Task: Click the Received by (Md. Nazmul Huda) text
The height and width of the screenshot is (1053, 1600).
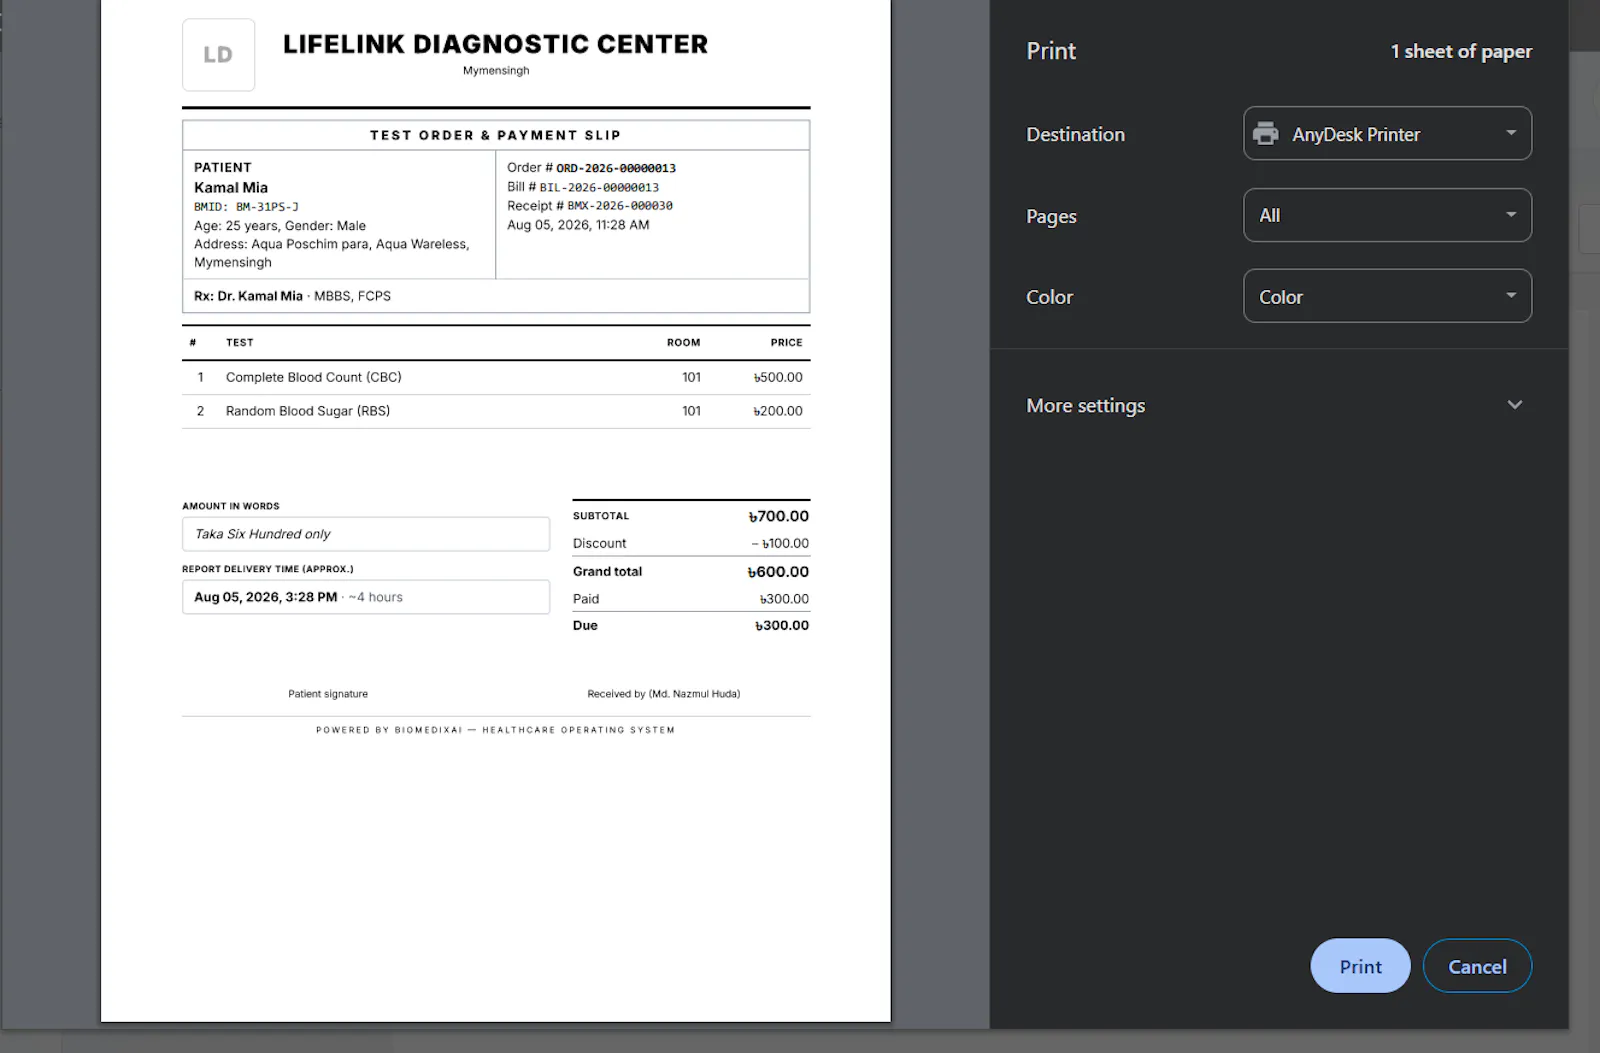Action: [664, 694]
